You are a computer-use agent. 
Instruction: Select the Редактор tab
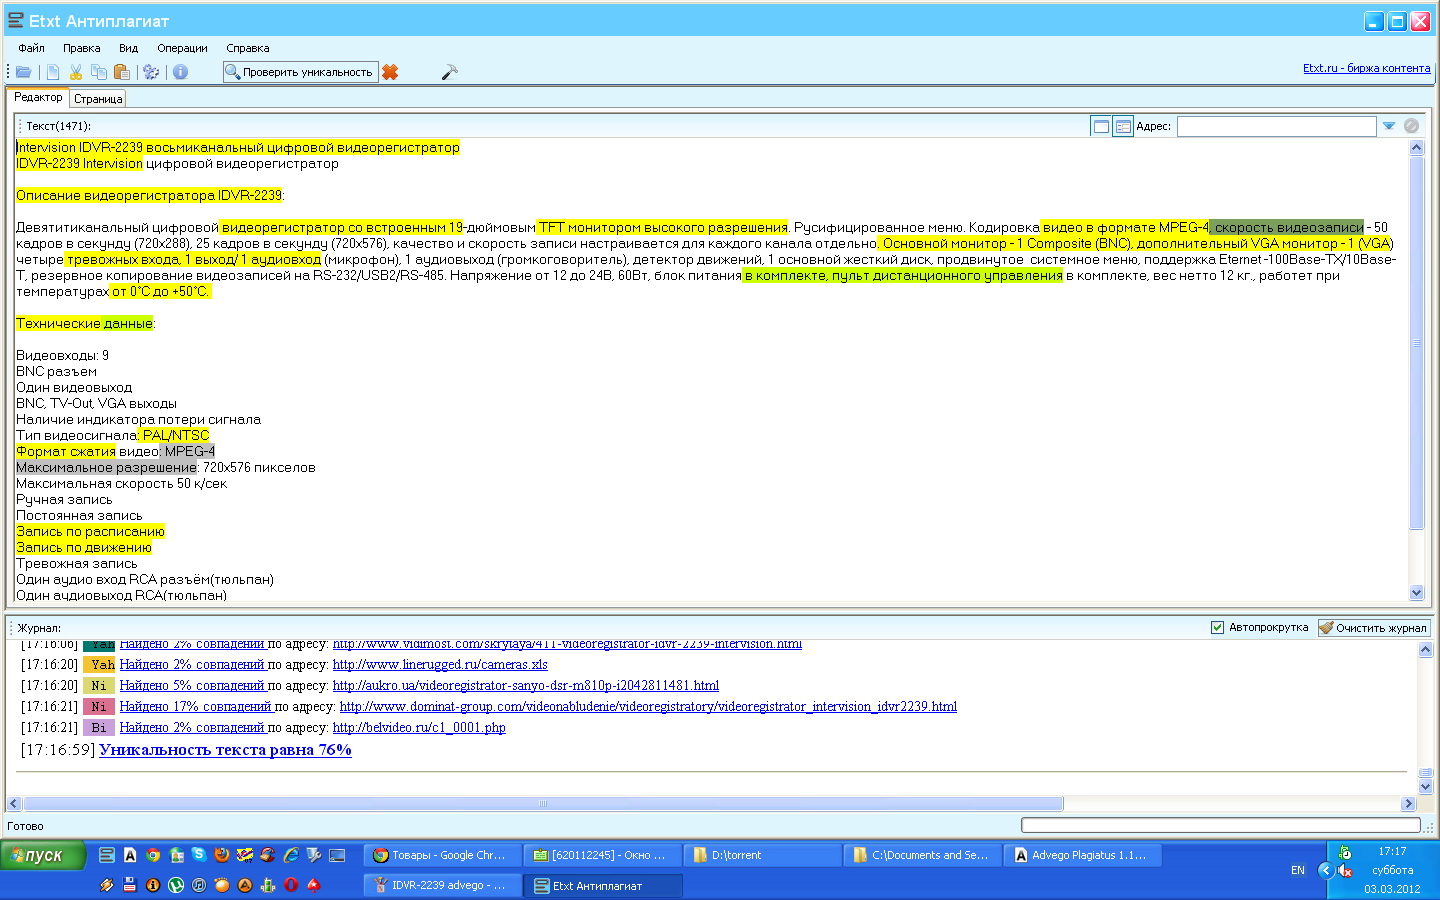tap(38, 97)
